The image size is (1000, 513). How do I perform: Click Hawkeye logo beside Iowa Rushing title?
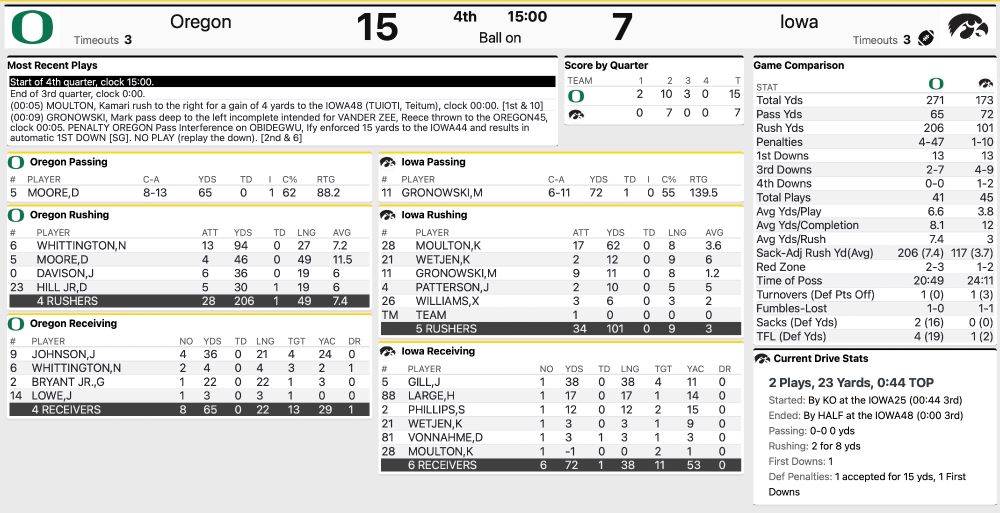(x=387, y=215)
